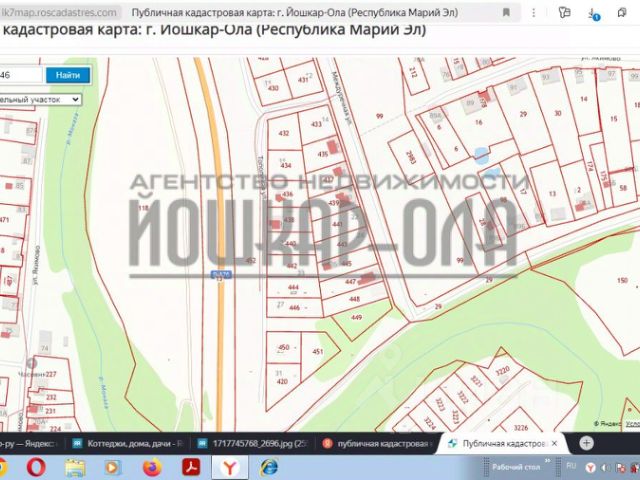The height and width of the screenshot is (480, 640).
Task: Open Adobe Acrobat from the taskbar
Action: [191, 467]
